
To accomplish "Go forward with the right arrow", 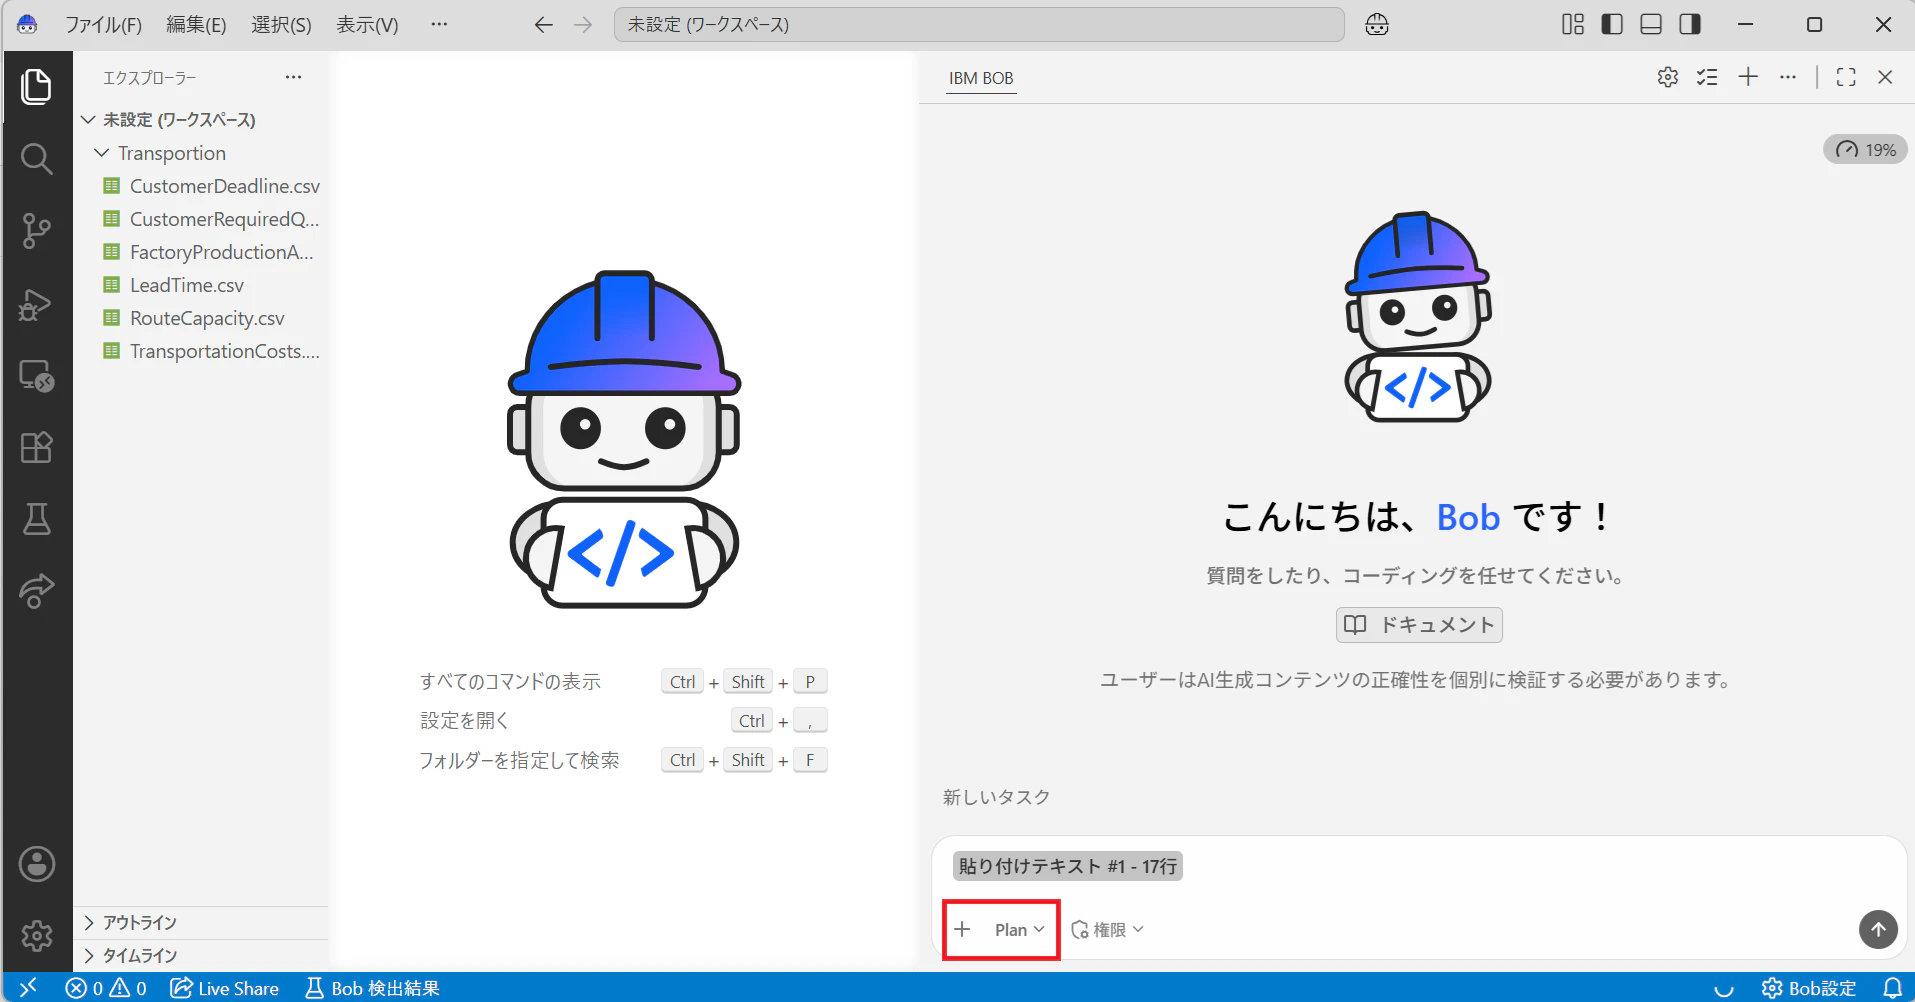I will 583,24.
